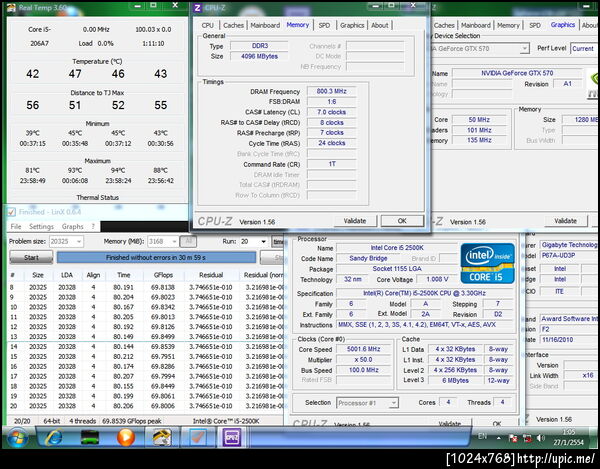This screenshot has width=600, height=469.
Task: Launch Internet Explorer from the taskbar
Action: click(x=54, y=437)
